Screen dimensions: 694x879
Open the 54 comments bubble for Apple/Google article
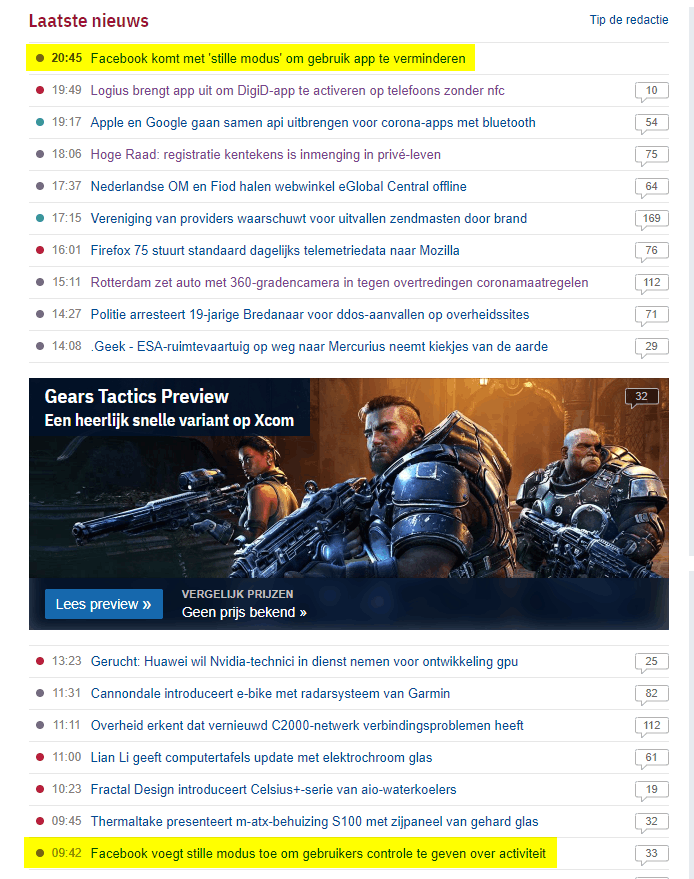coord(651,123)
